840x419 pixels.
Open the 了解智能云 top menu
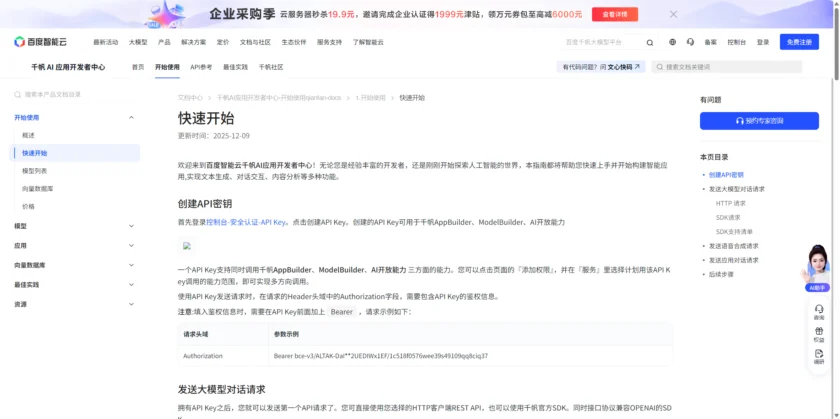[x=368, y=42]
